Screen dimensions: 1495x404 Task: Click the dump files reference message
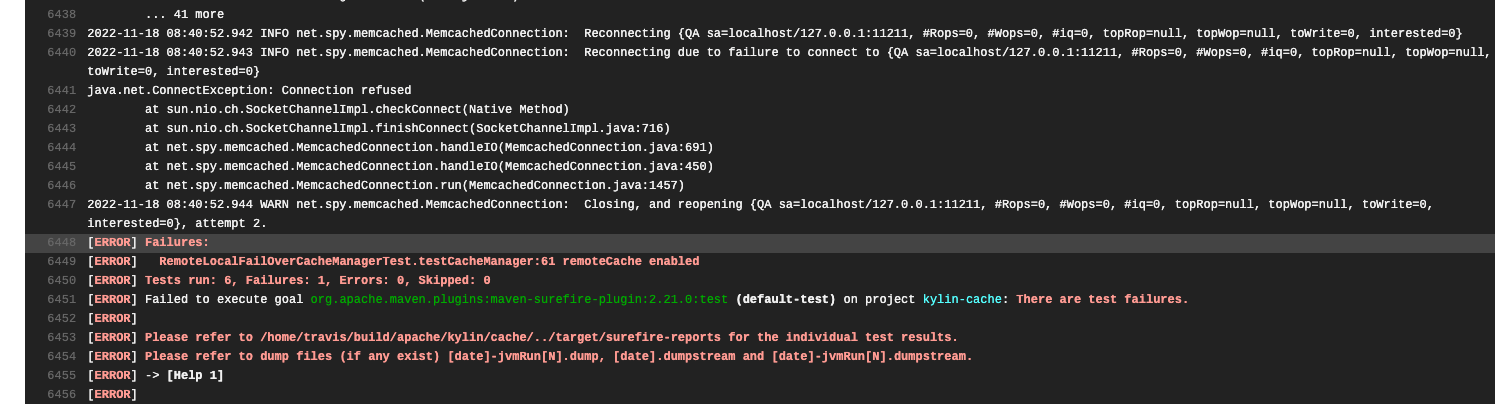tap(558, 357)
